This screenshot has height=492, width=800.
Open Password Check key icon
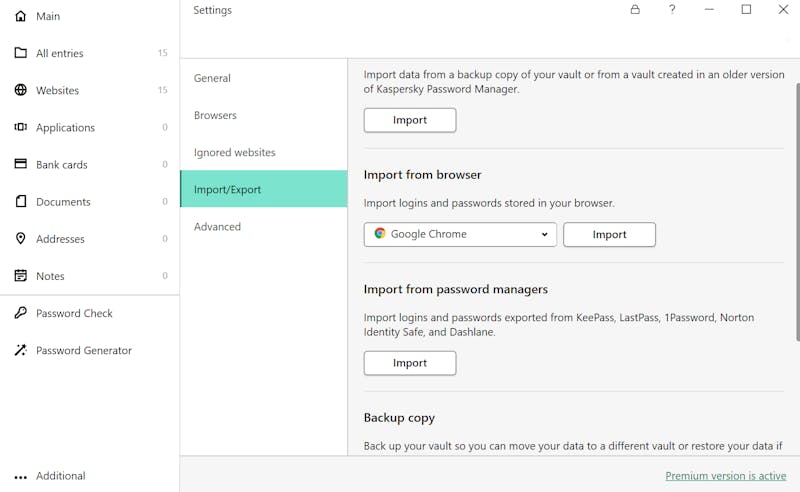(20, 313)
